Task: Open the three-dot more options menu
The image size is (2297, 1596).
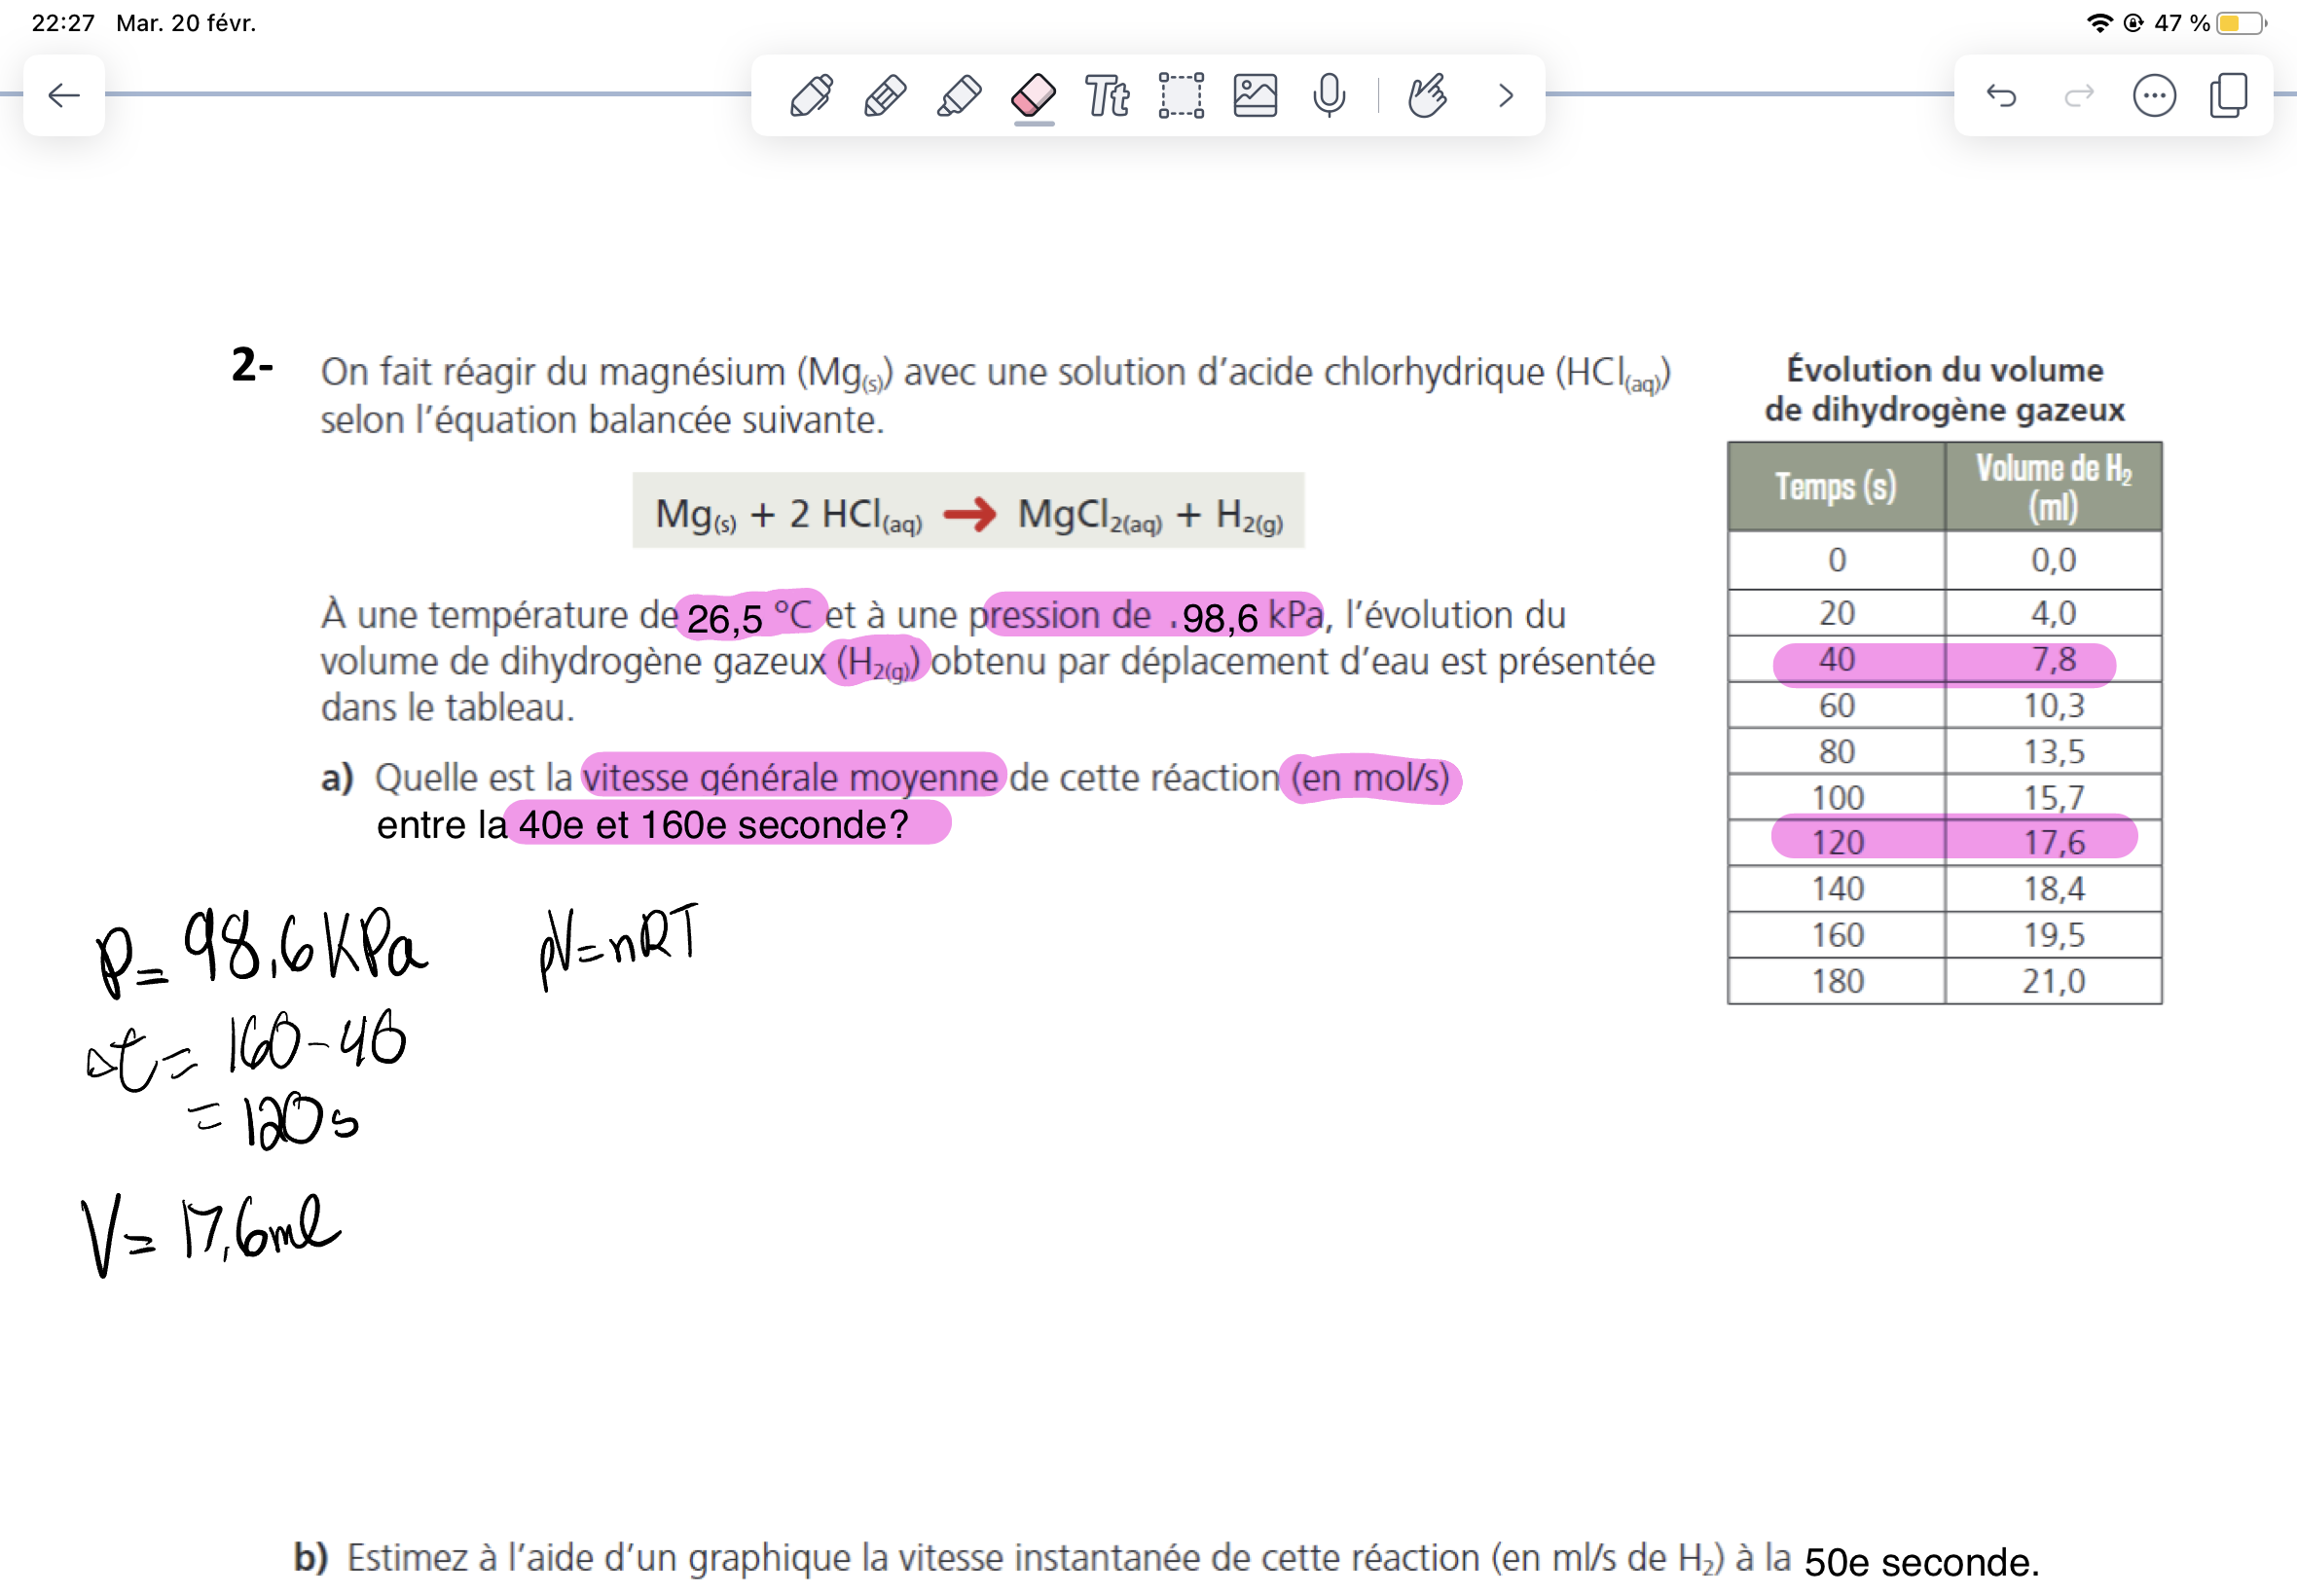Action: [x=2153, y=96]
